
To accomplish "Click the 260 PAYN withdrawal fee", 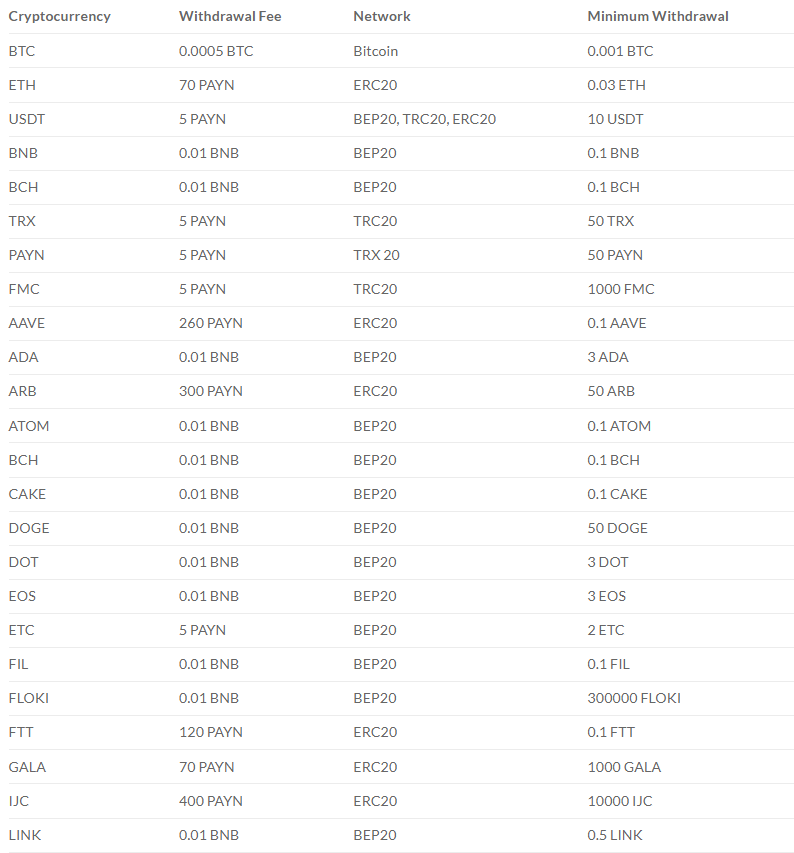I will [211, 323].
